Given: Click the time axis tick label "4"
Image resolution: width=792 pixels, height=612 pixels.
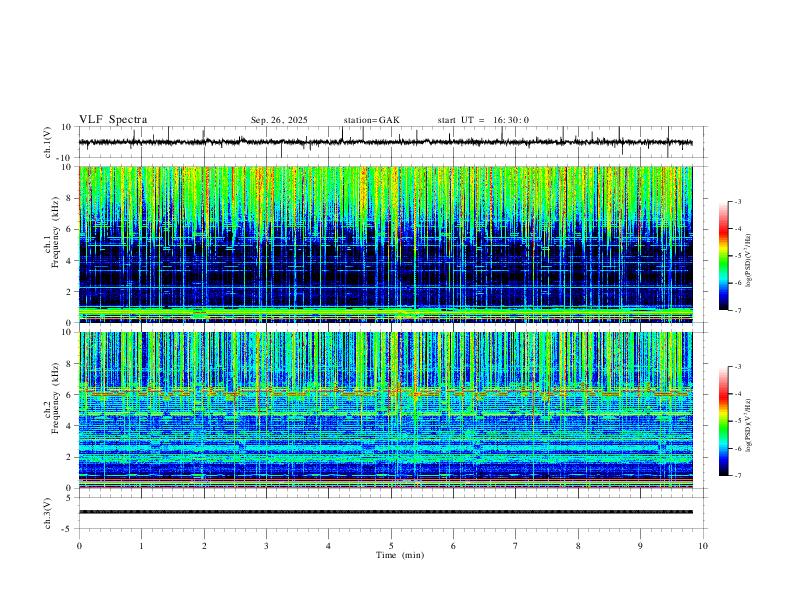Looking at the screenshot, I should tap(328, 546).
